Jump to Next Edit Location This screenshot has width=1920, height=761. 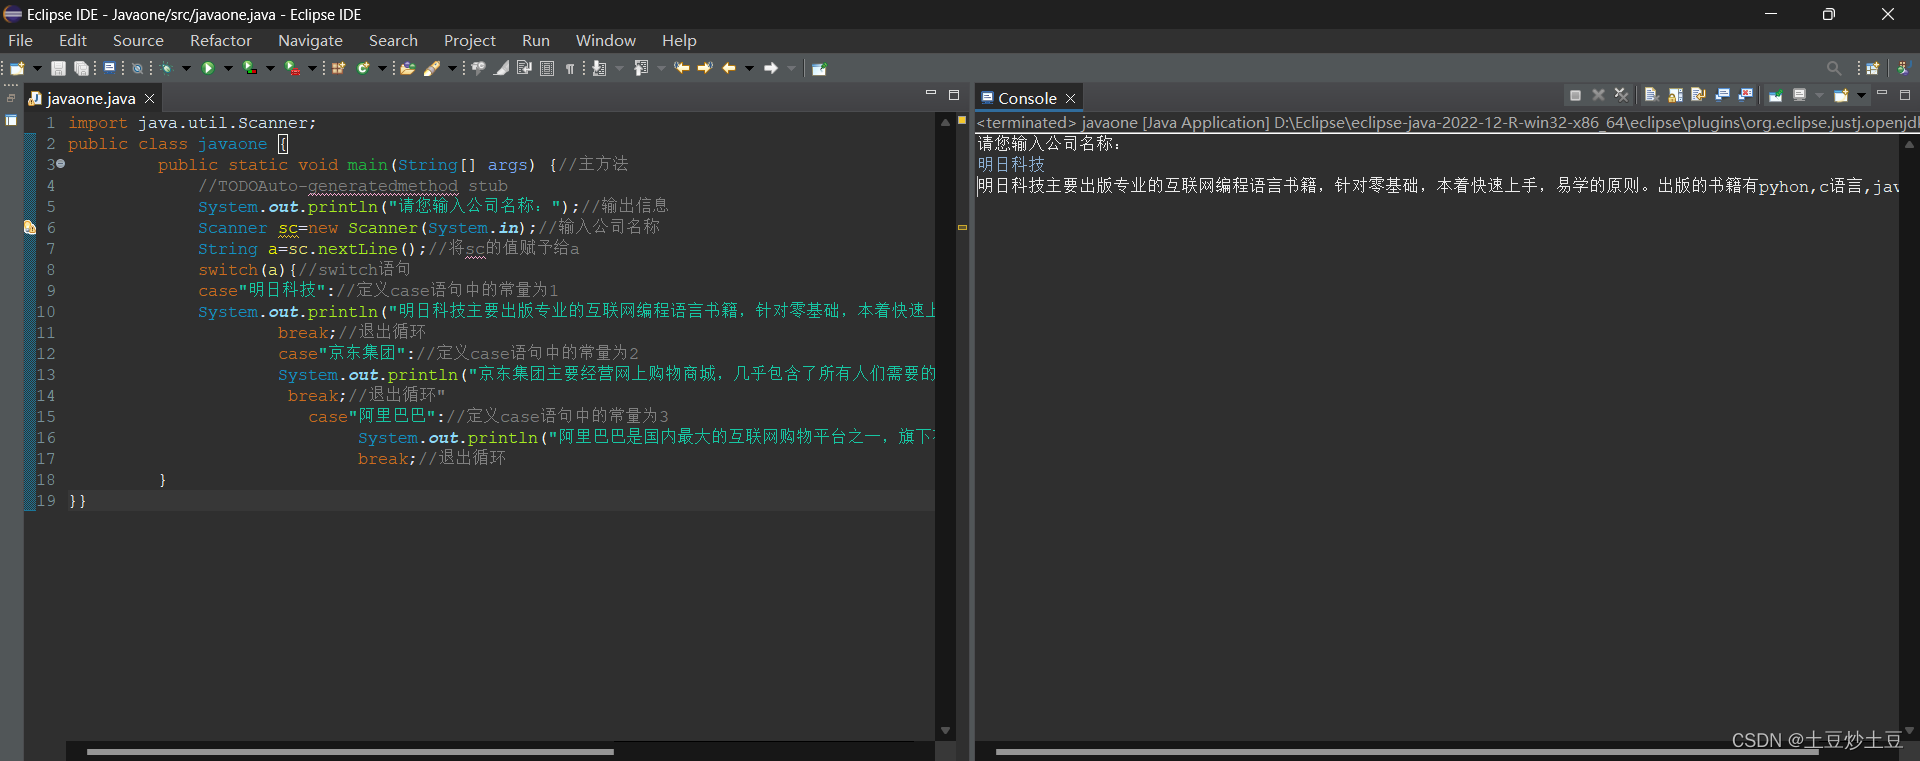(x=705, y=68)
